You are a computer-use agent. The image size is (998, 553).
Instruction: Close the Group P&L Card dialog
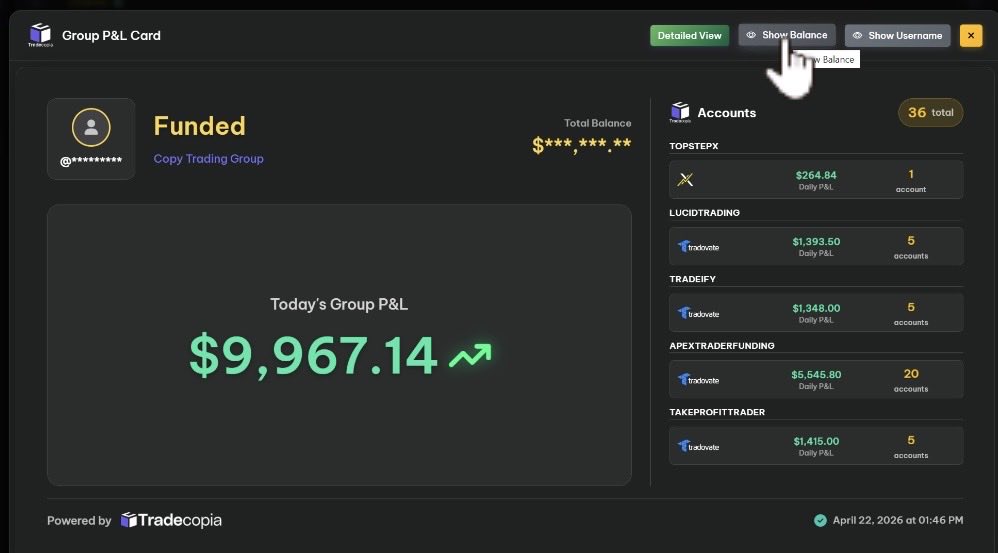tap(971, 36)
